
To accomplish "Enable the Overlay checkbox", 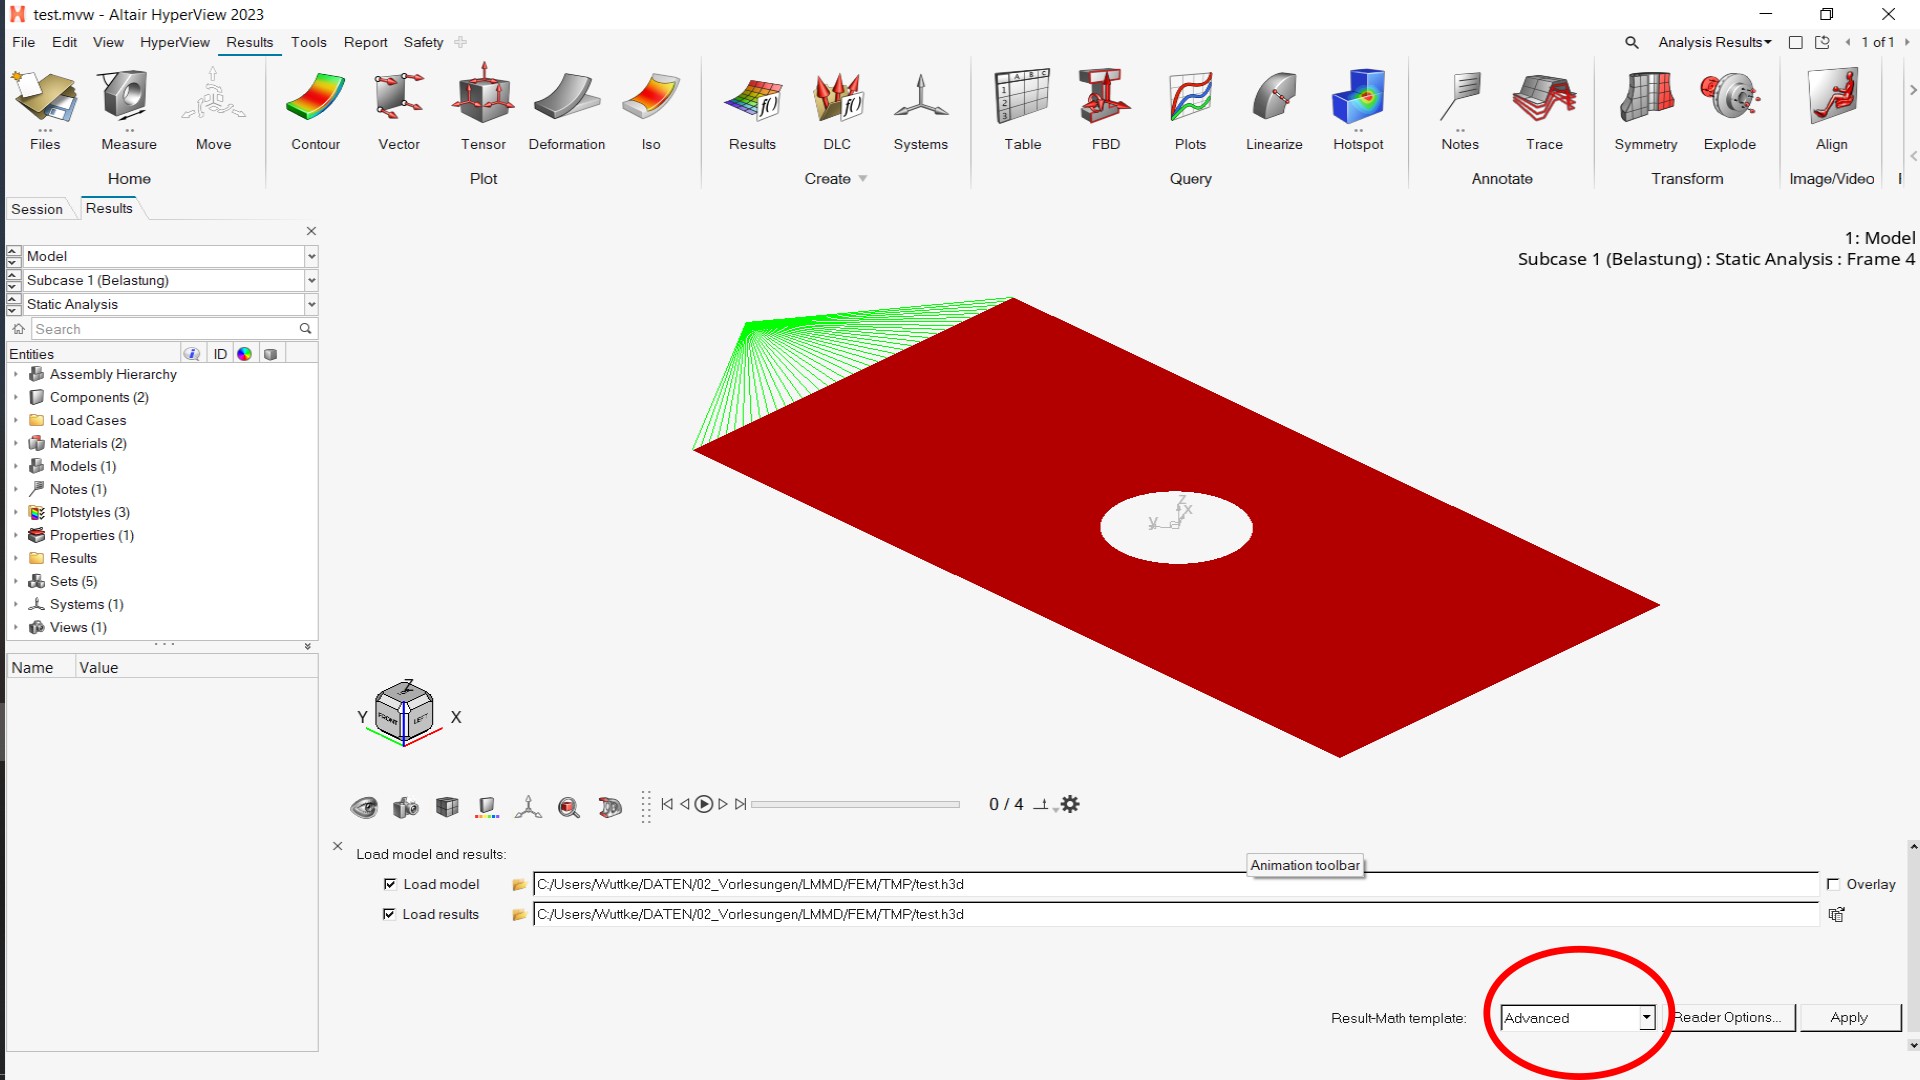I will tap(1833, 884).
